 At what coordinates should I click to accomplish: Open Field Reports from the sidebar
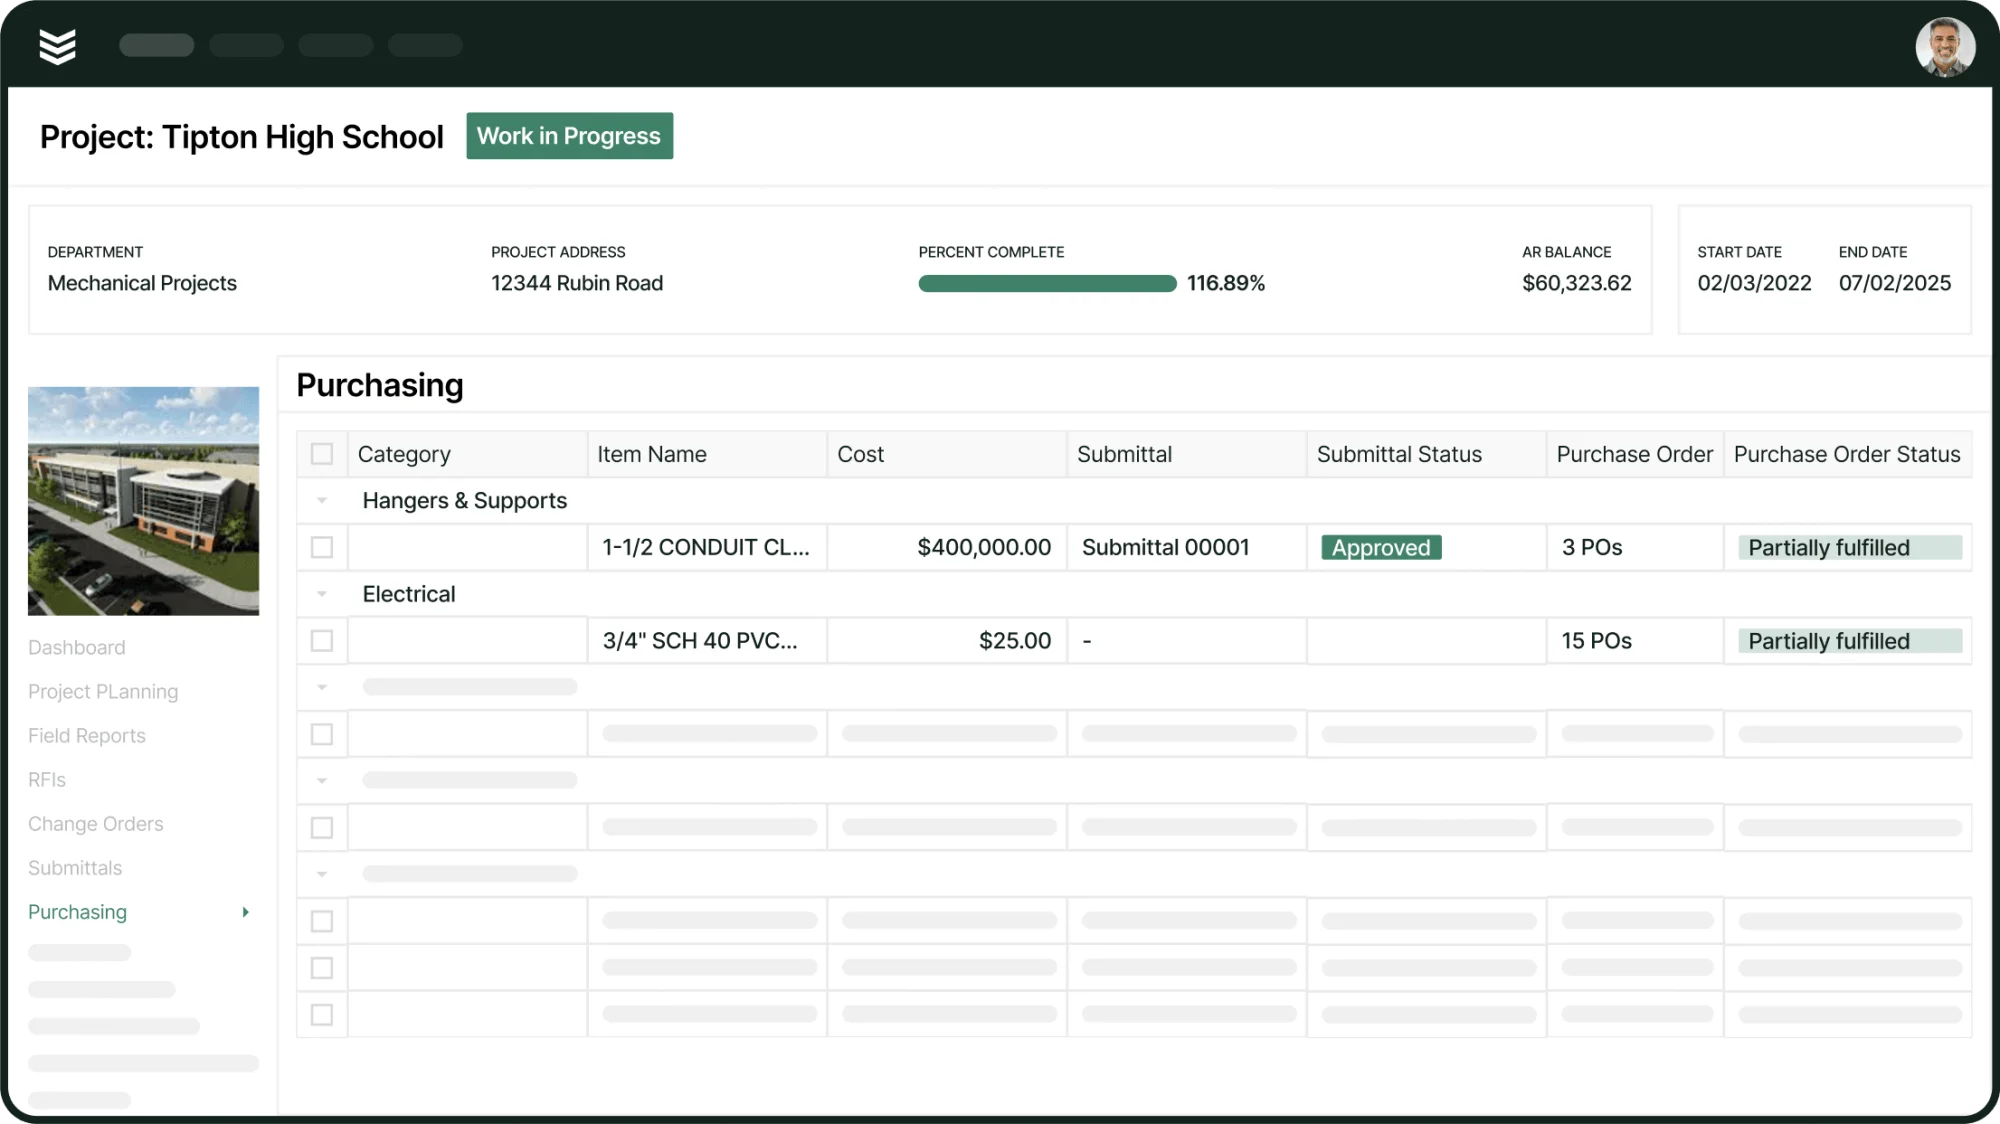pyautogui.click(x=86, y=735)
